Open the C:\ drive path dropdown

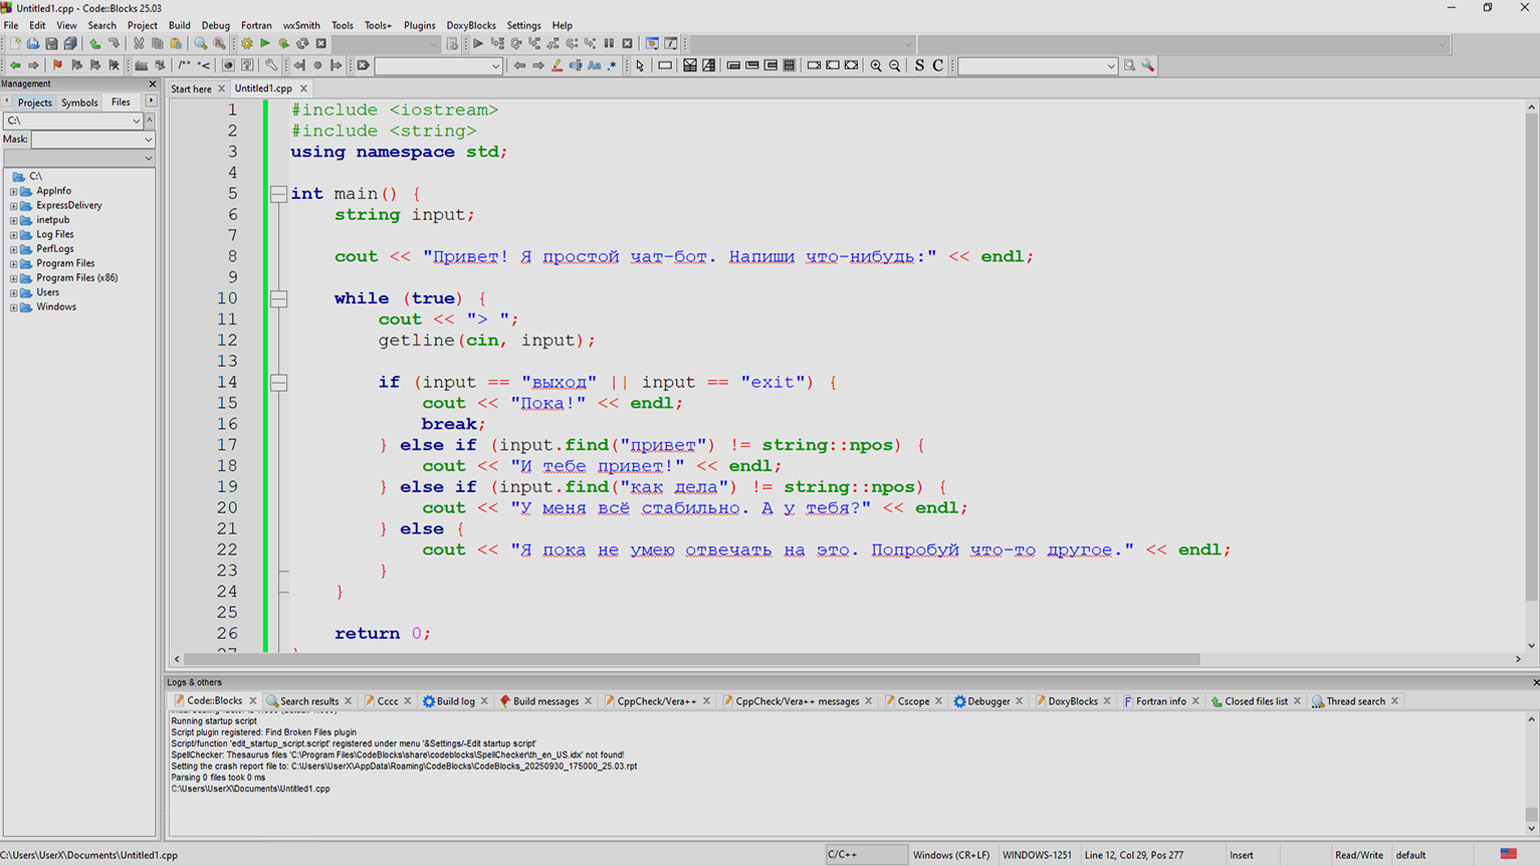(x=136, y=121)
